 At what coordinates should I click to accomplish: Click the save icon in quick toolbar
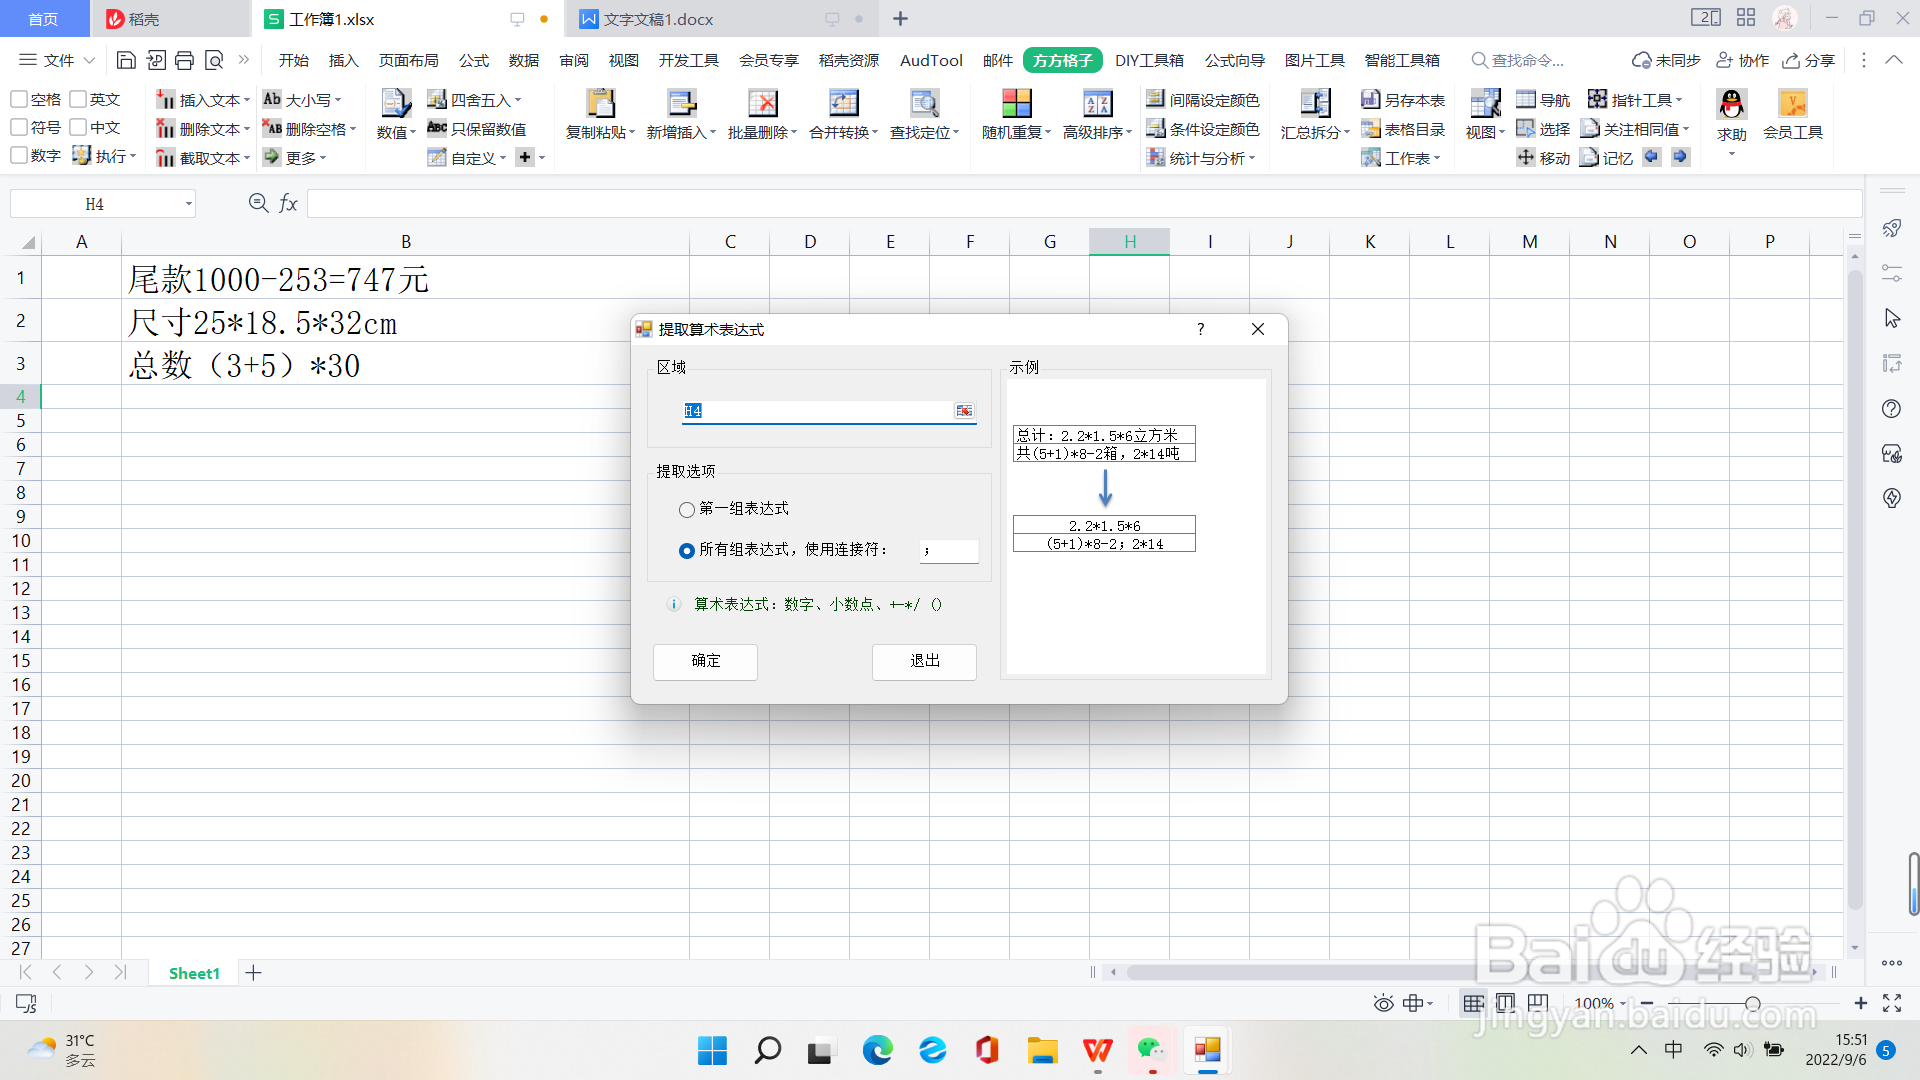click(126, 60)
